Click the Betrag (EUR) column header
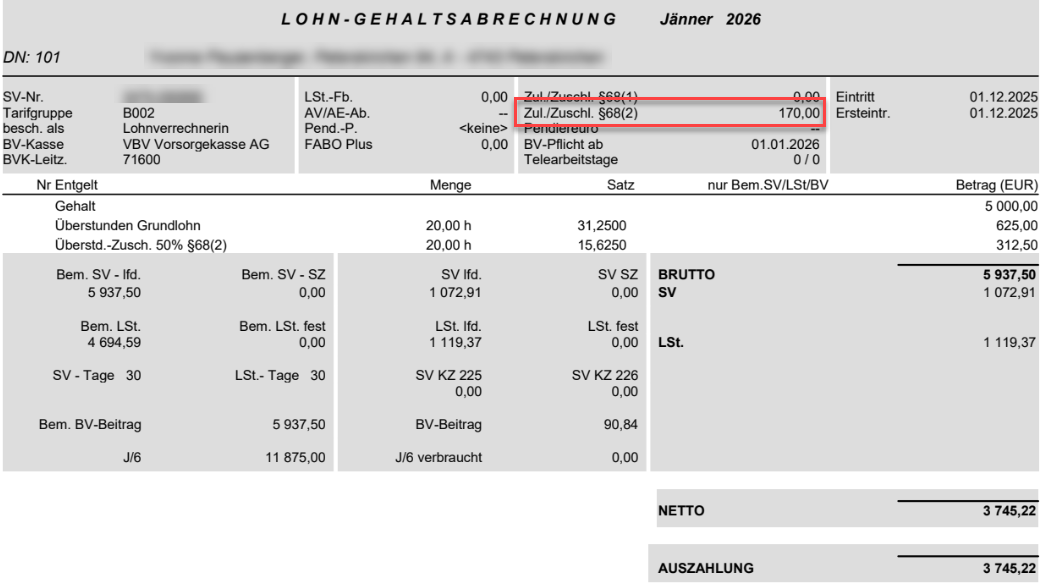Screen dimensions: 1042x587 [997, 185]
